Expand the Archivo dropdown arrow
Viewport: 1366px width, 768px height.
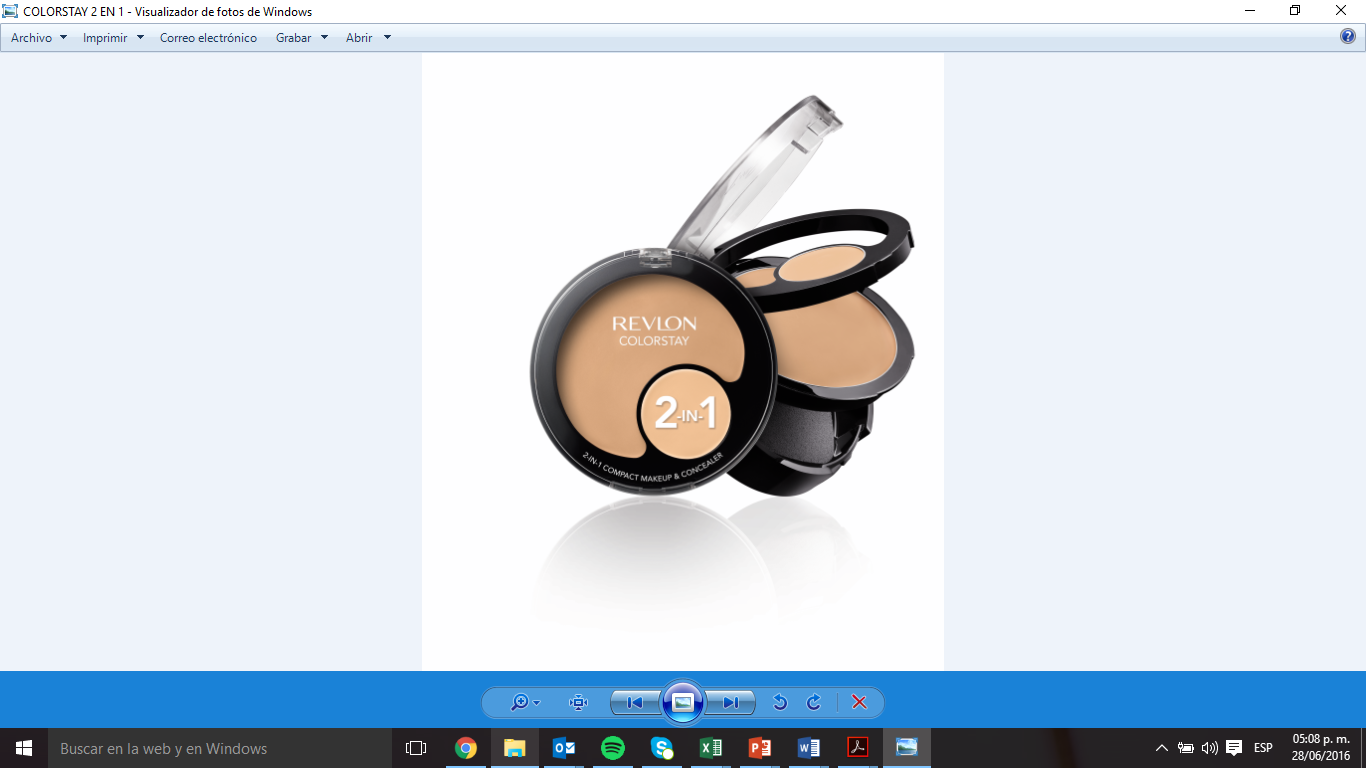pyautogui.click(x=64, y=38)
